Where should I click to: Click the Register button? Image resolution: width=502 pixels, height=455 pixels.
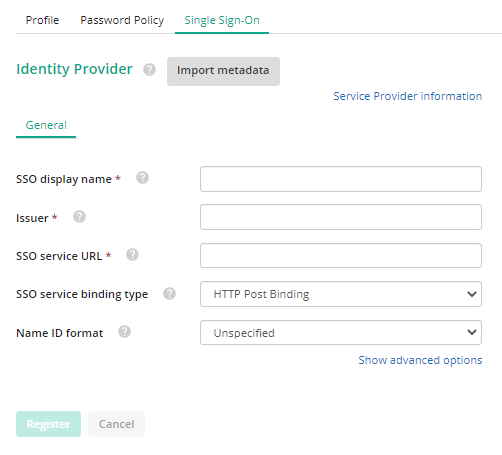pyautogui.click(x=48, y=424)
